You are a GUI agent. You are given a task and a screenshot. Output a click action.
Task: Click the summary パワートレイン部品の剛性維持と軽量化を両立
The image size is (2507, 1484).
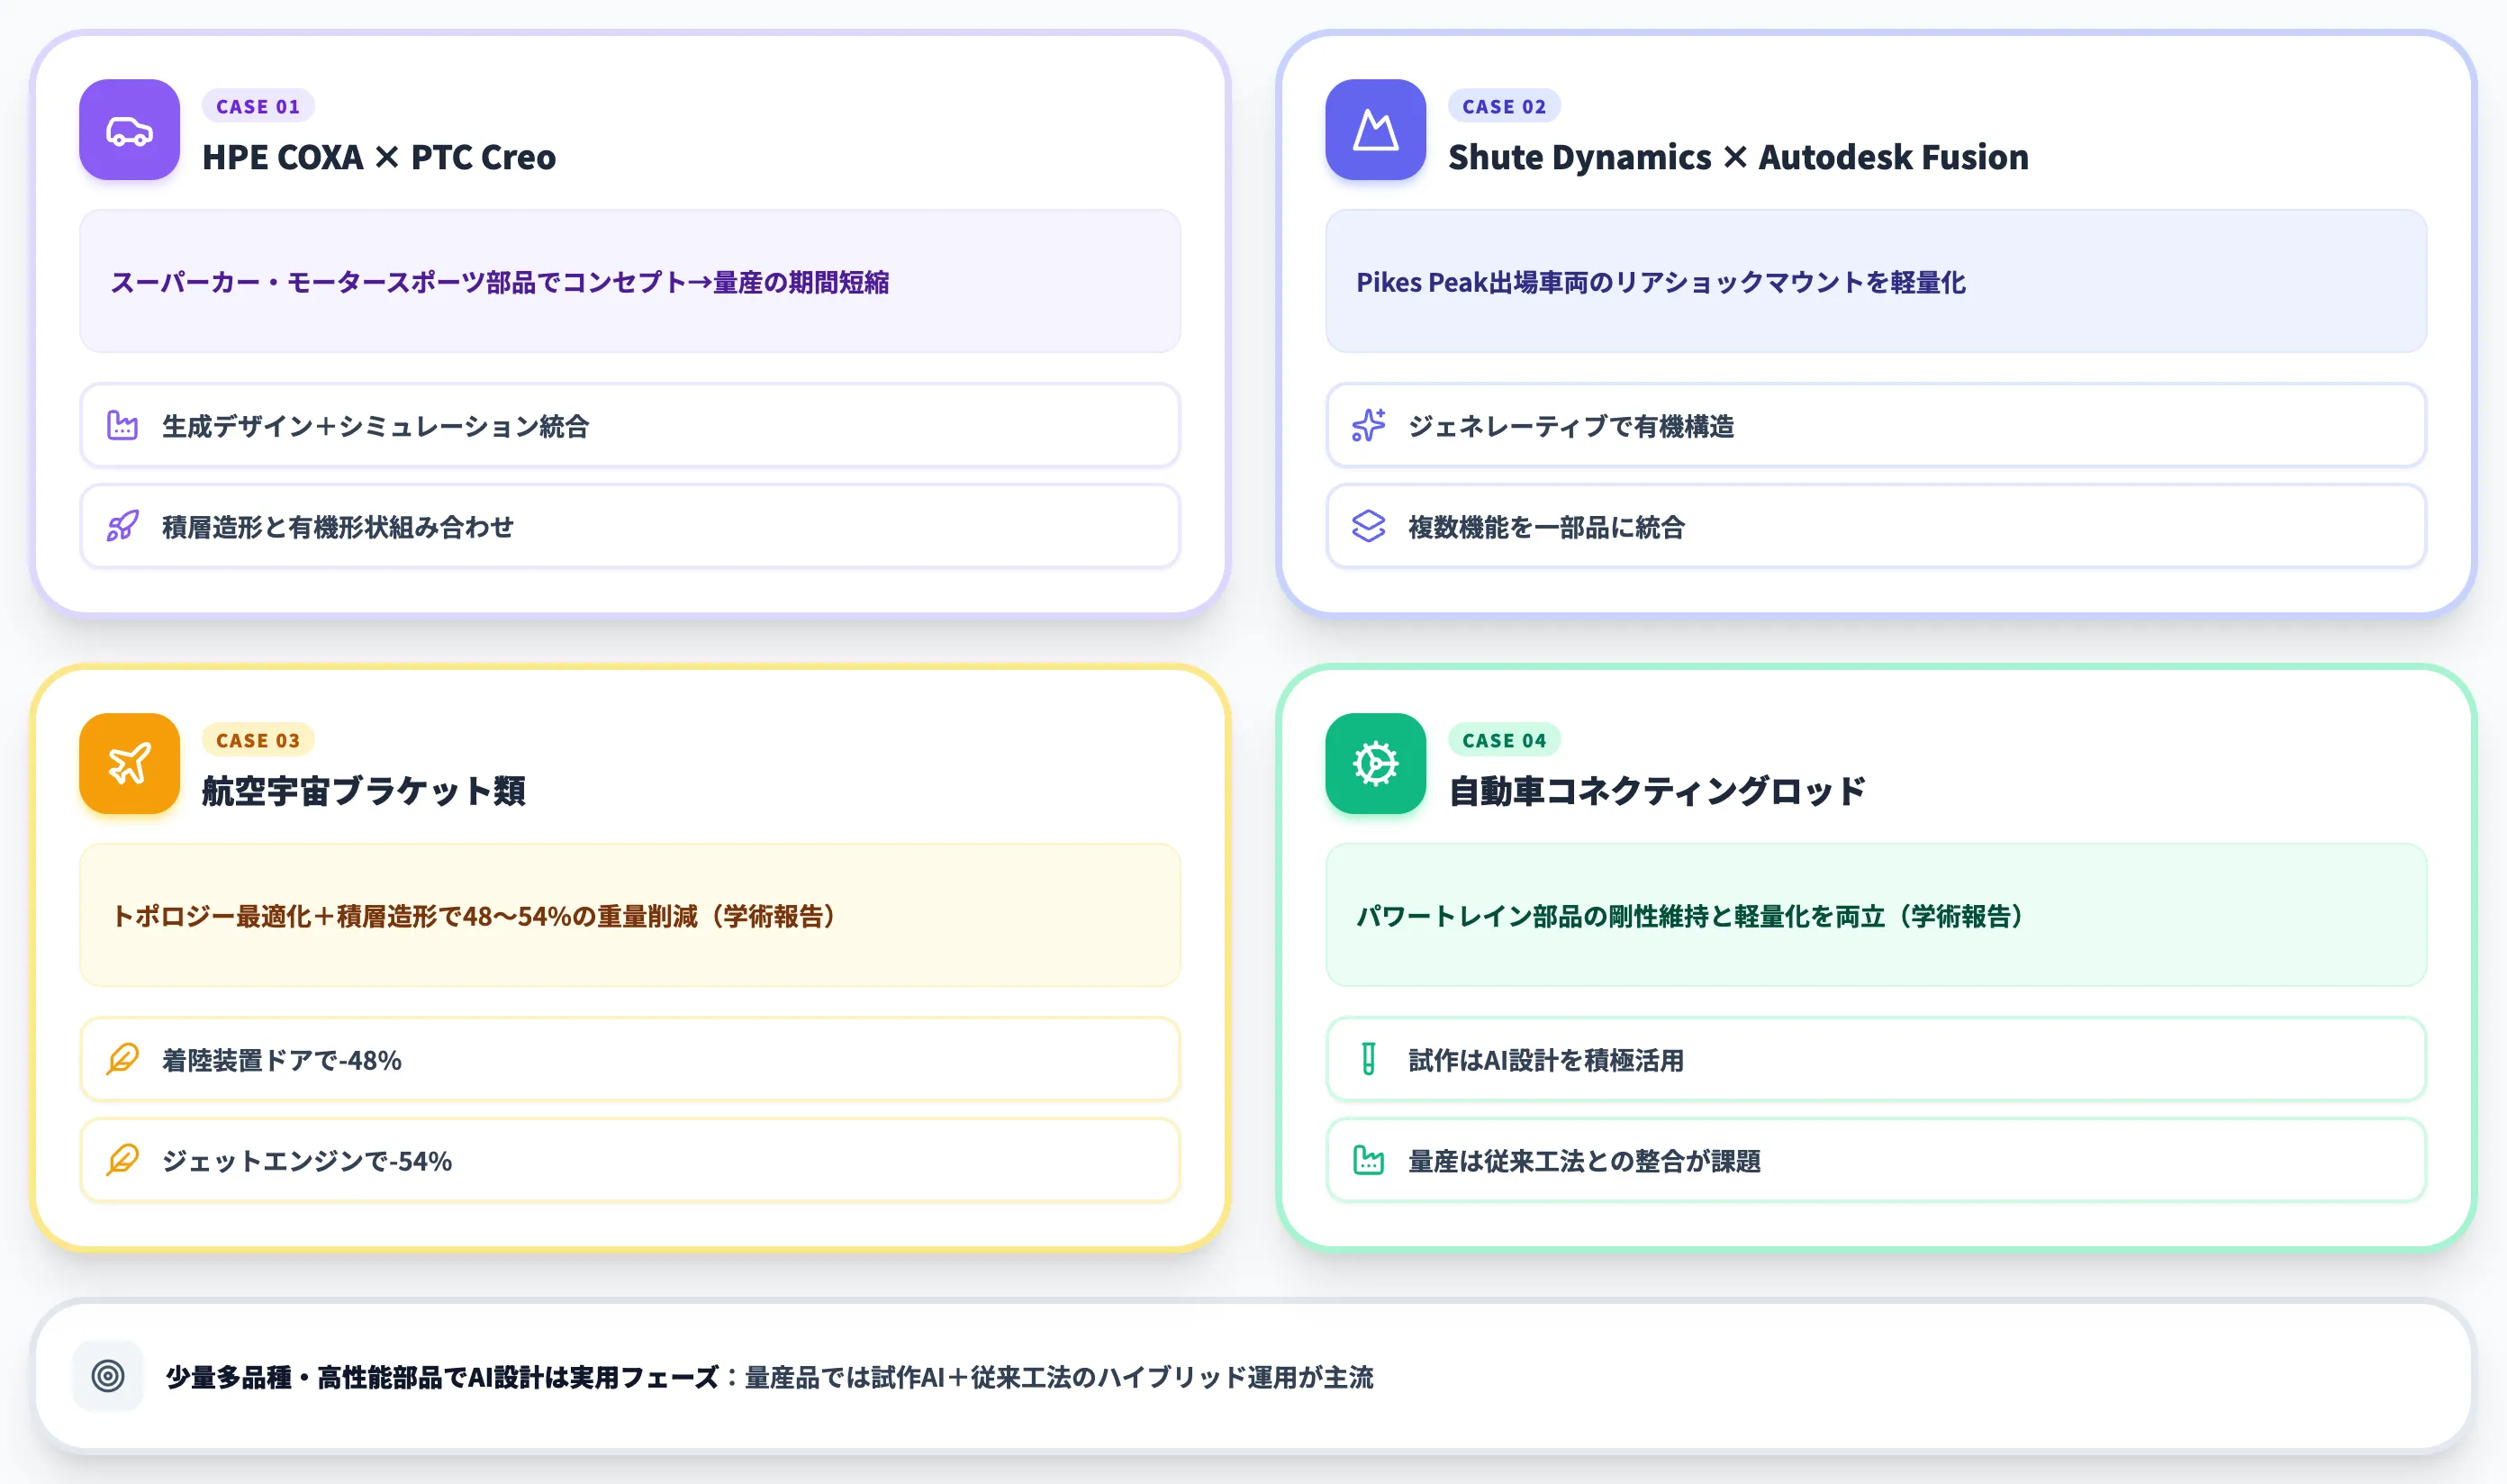[1621, 916]
